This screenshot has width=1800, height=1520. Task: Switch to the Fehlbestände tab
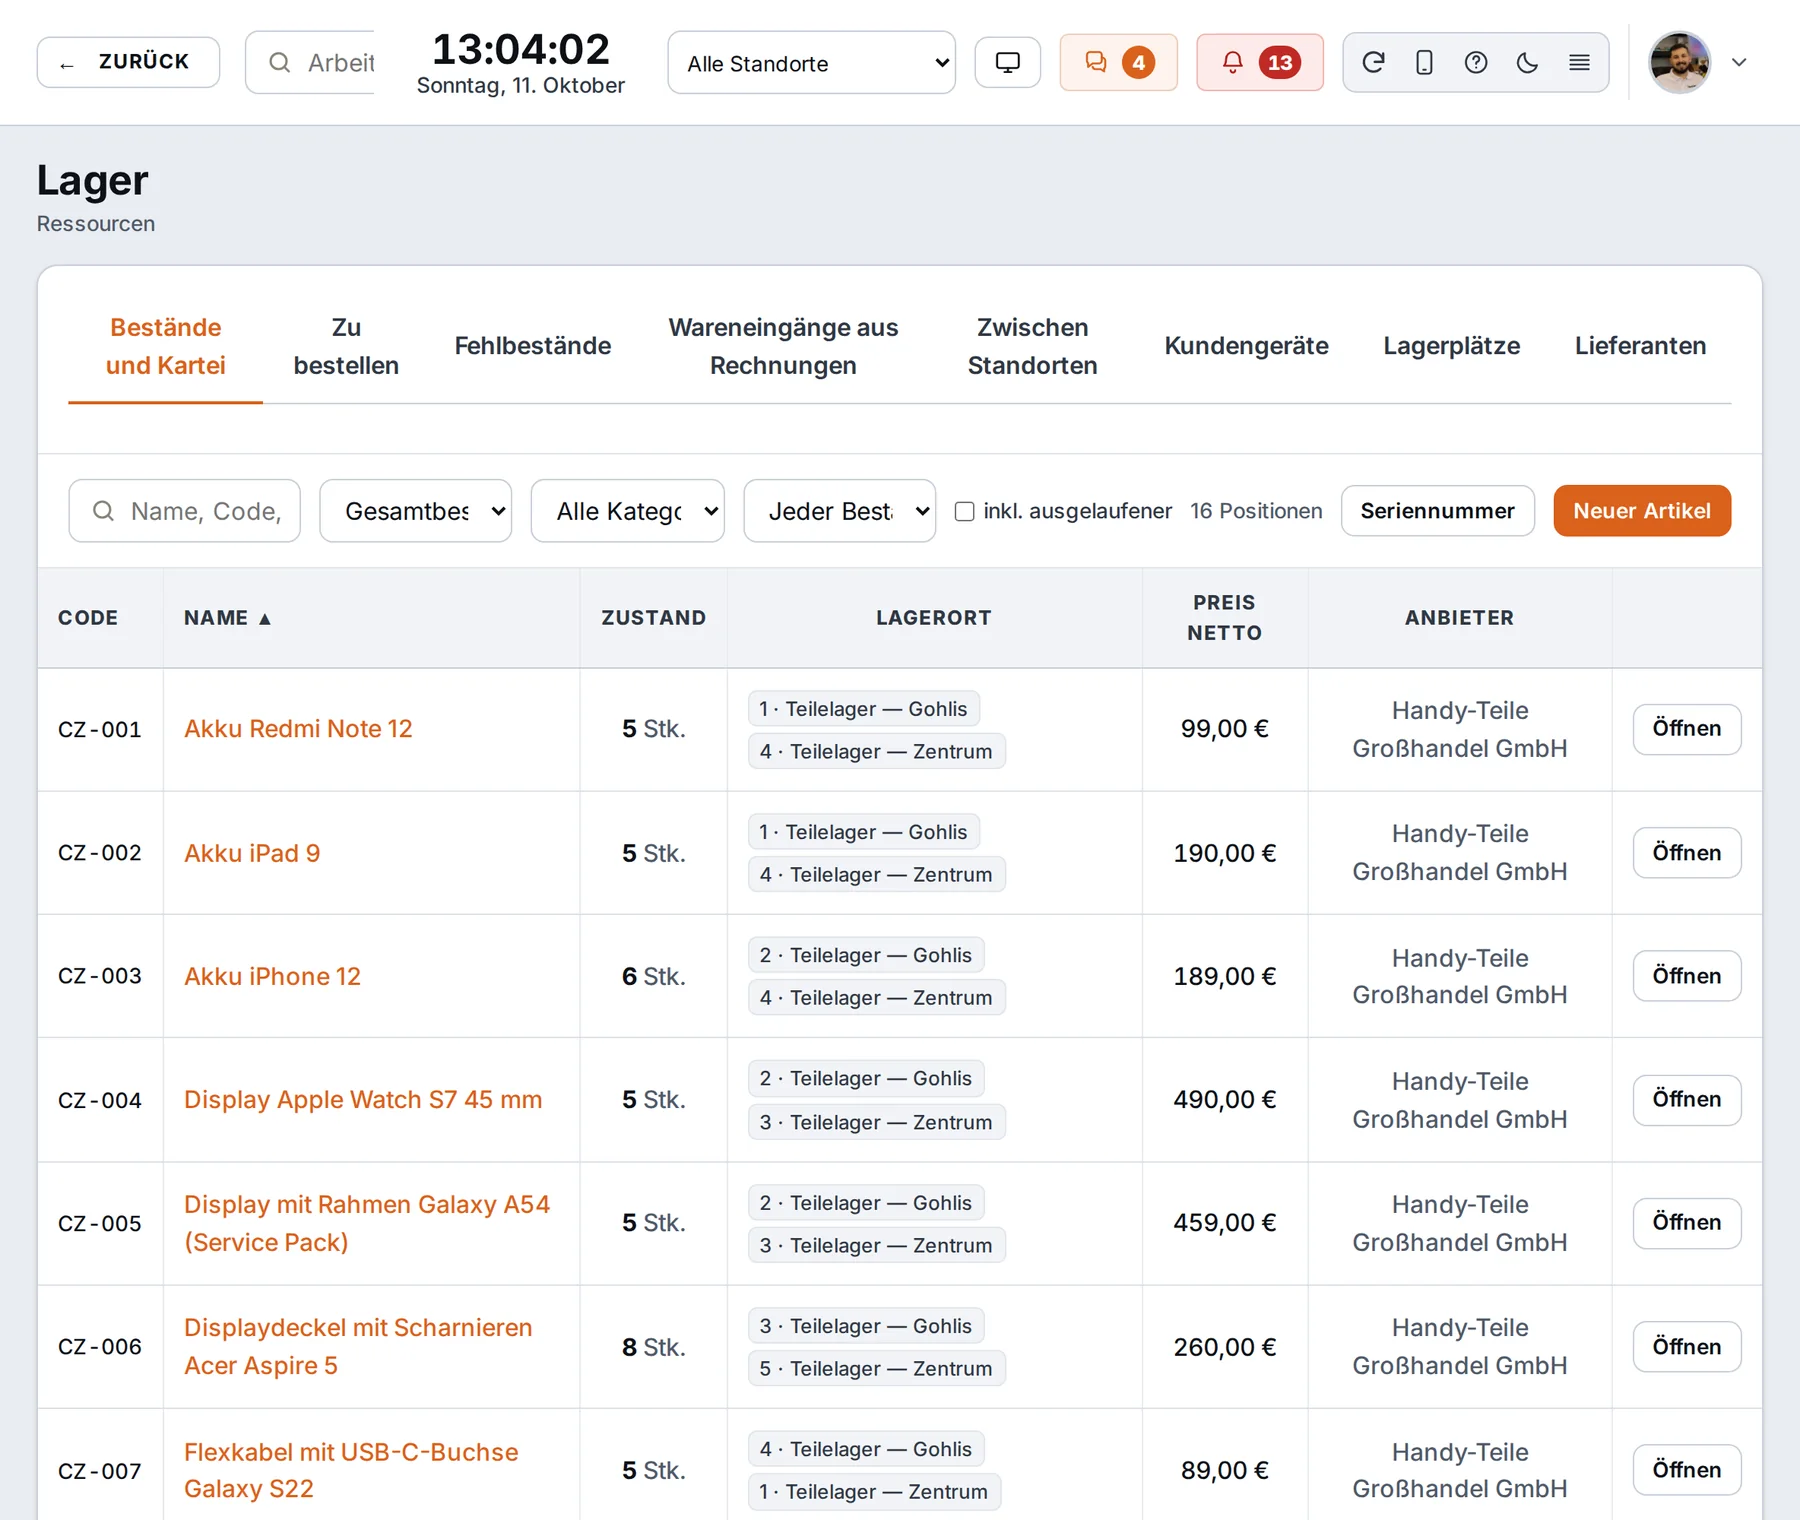(532, 346)
